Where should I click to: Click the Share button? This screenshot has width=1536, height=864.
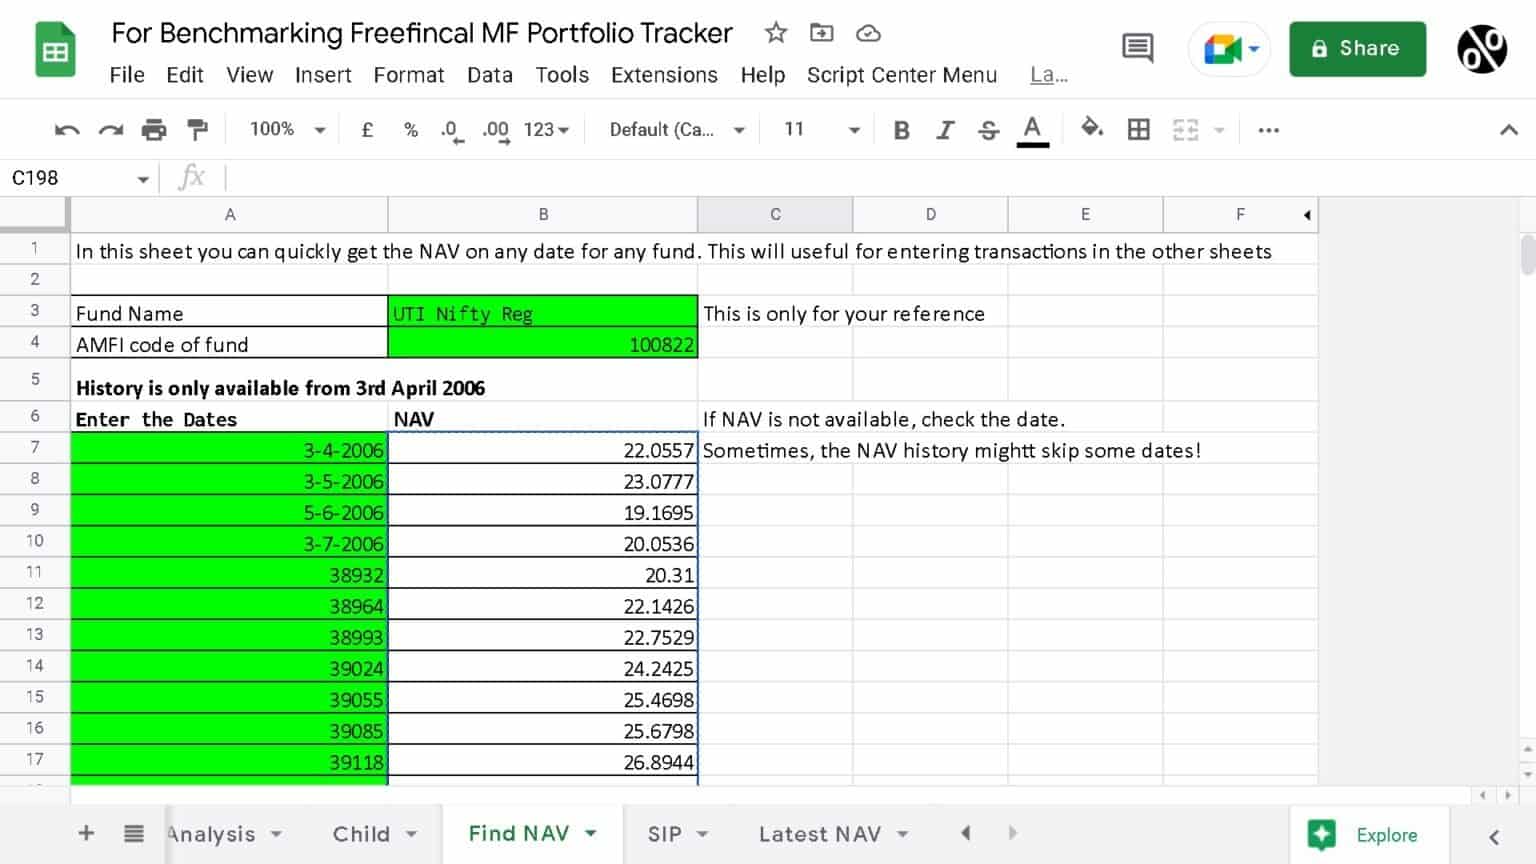coord(1357,48)
